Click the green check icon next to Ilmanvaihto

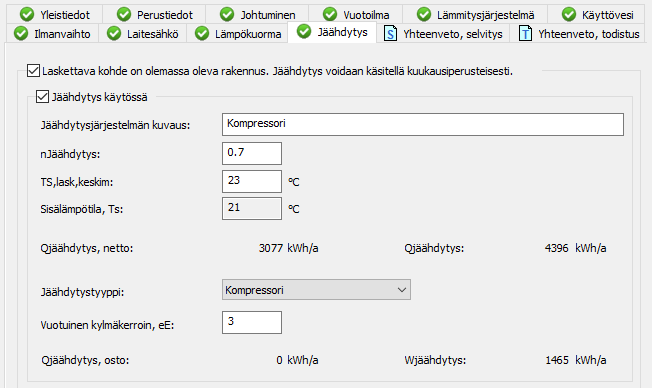click(21, 33)
